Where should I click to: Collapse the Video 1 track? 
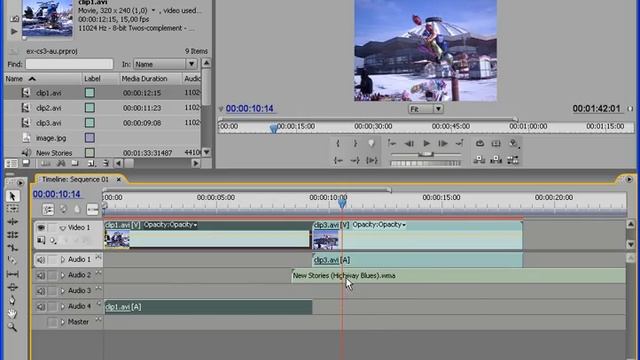coord(62,228)
